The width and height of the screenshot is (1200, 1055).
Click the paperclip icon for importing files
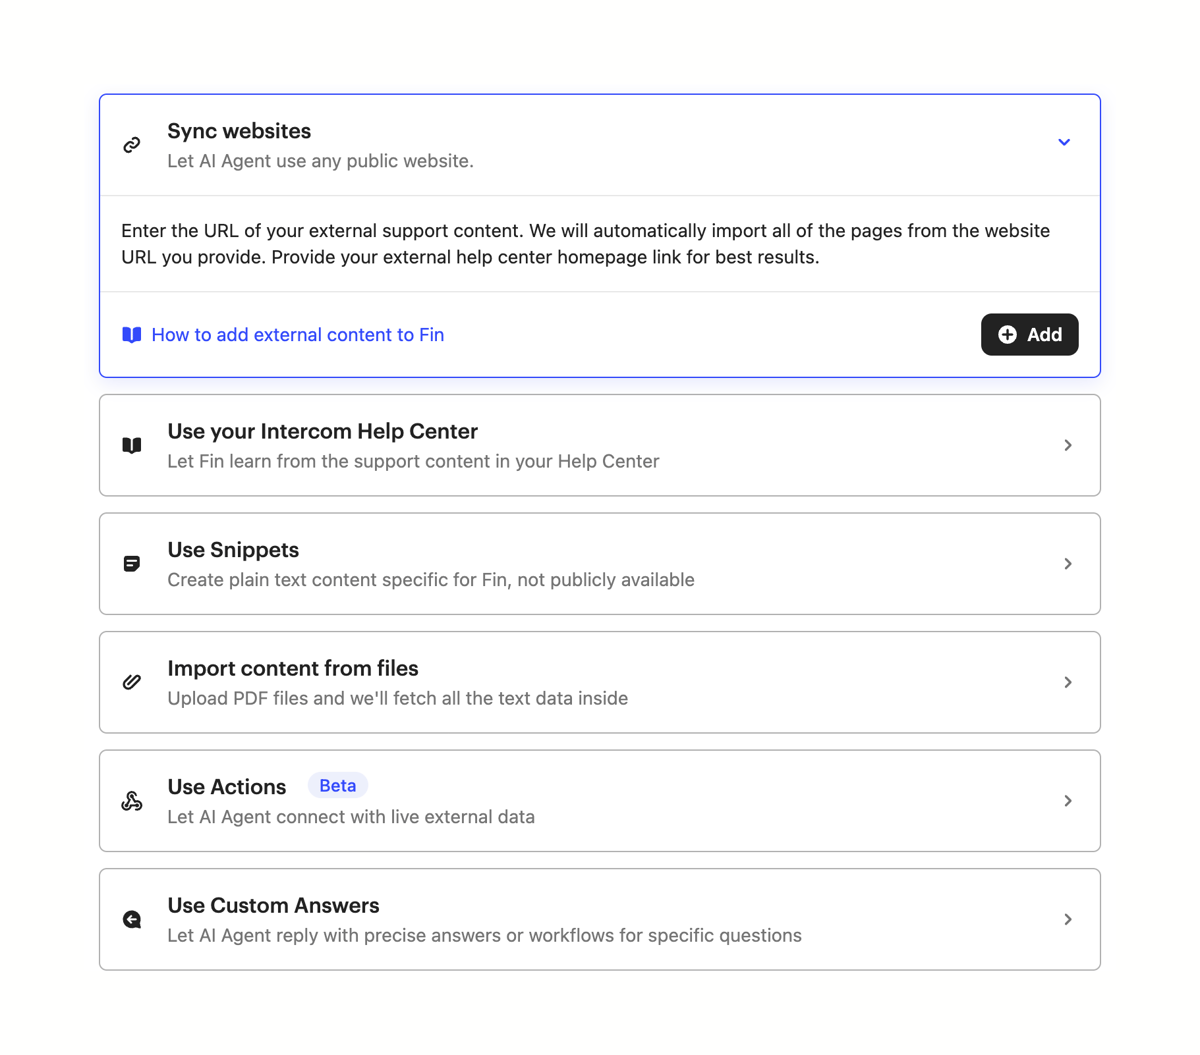131,681
